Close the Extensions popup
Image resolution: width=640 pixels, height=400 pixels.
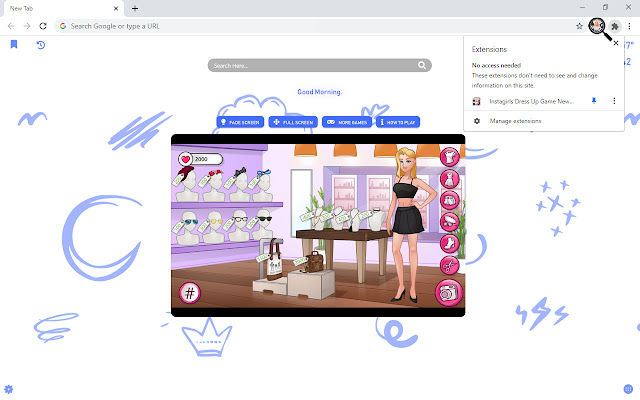pyautogui.click(x=616, y=43)
